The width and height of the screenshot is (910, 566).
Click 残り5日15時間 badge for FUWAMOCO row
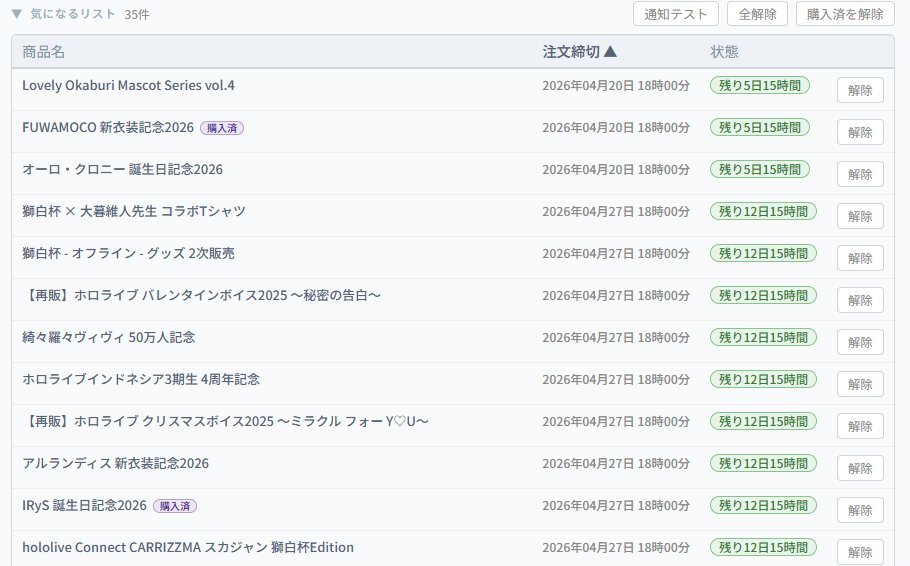(760, 127)
